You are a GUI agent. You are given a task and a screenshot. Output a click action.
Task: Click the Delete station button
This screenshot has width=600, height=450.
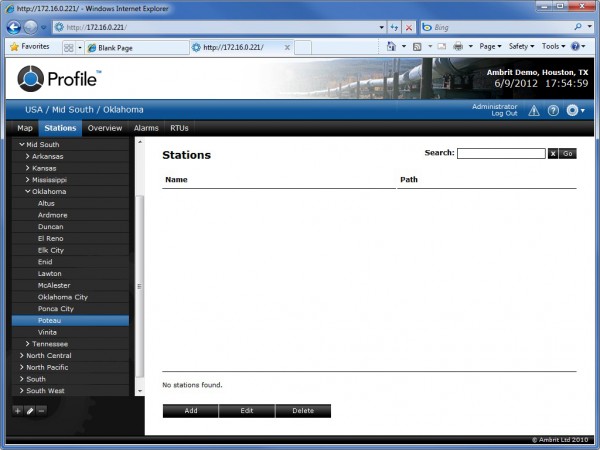(x=303, y=411)
